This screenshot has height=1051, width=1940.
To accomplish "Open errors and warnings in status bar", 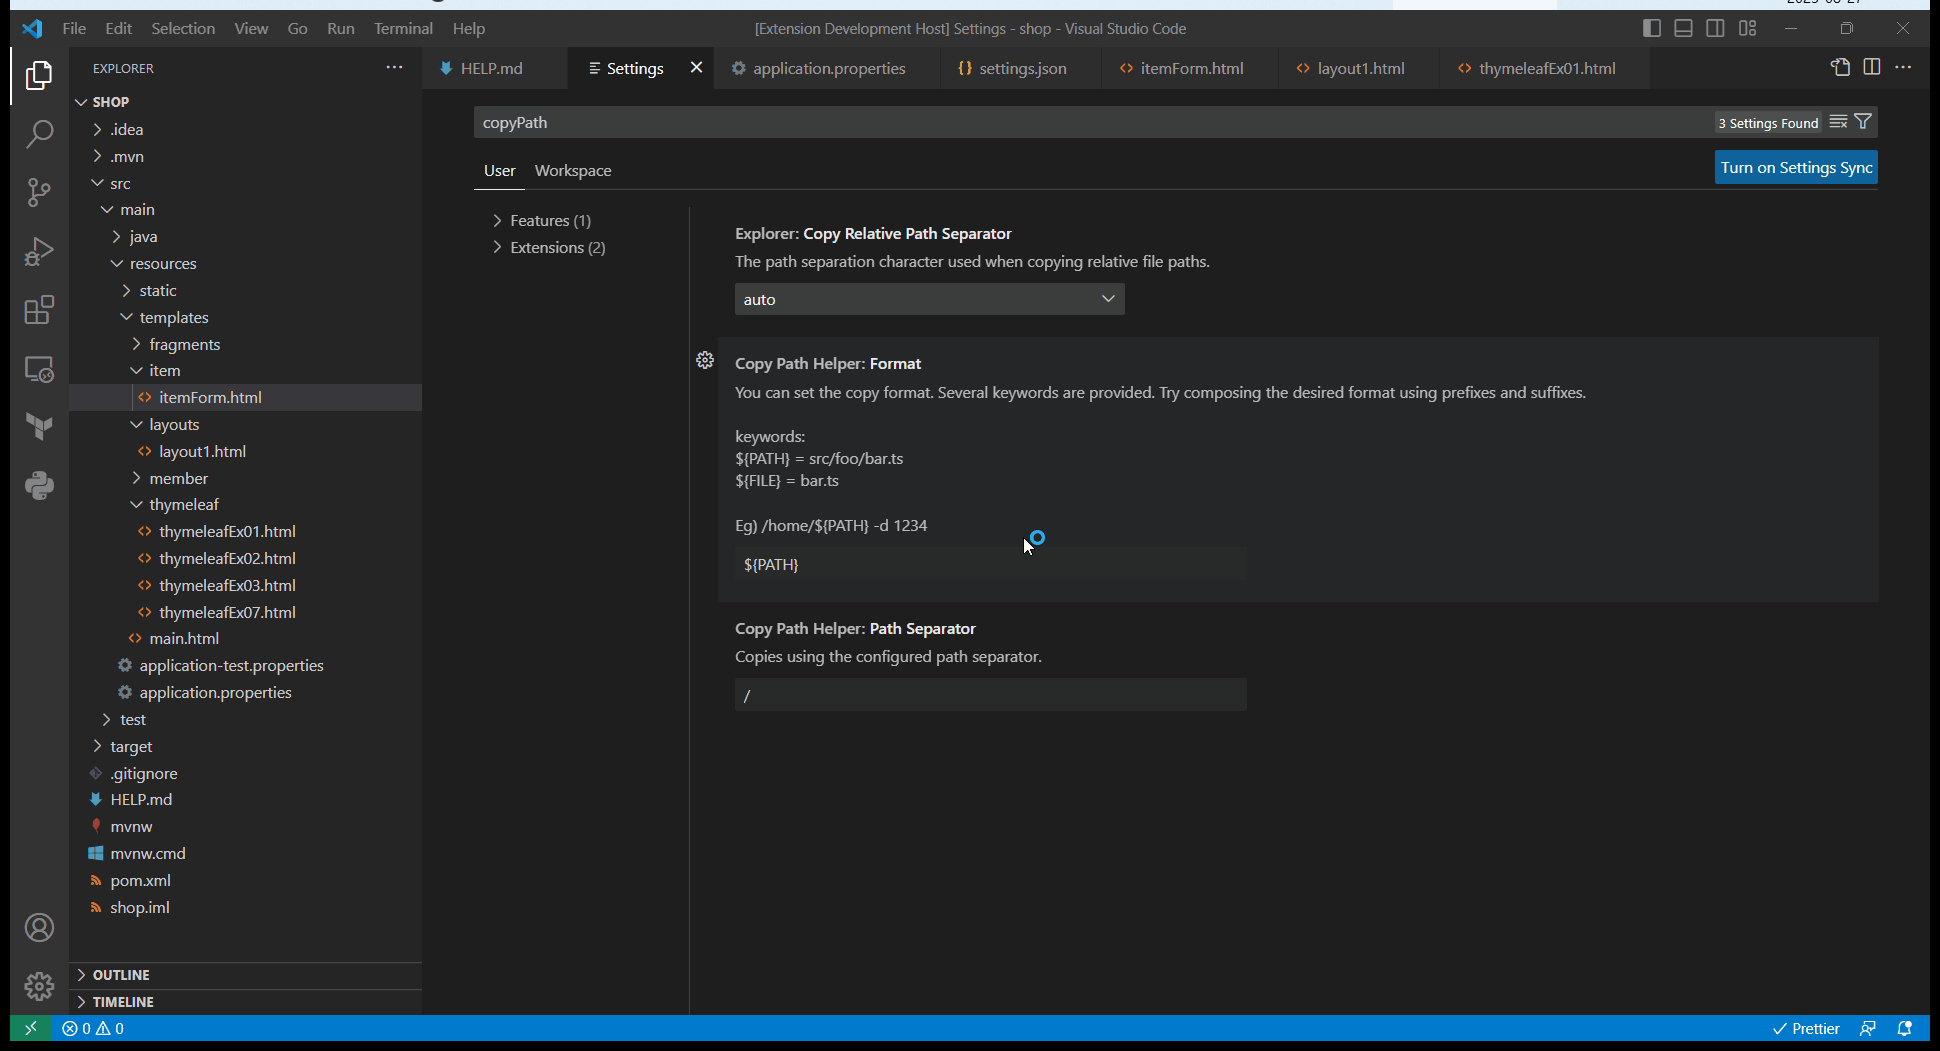I will tap(93, 1028).
